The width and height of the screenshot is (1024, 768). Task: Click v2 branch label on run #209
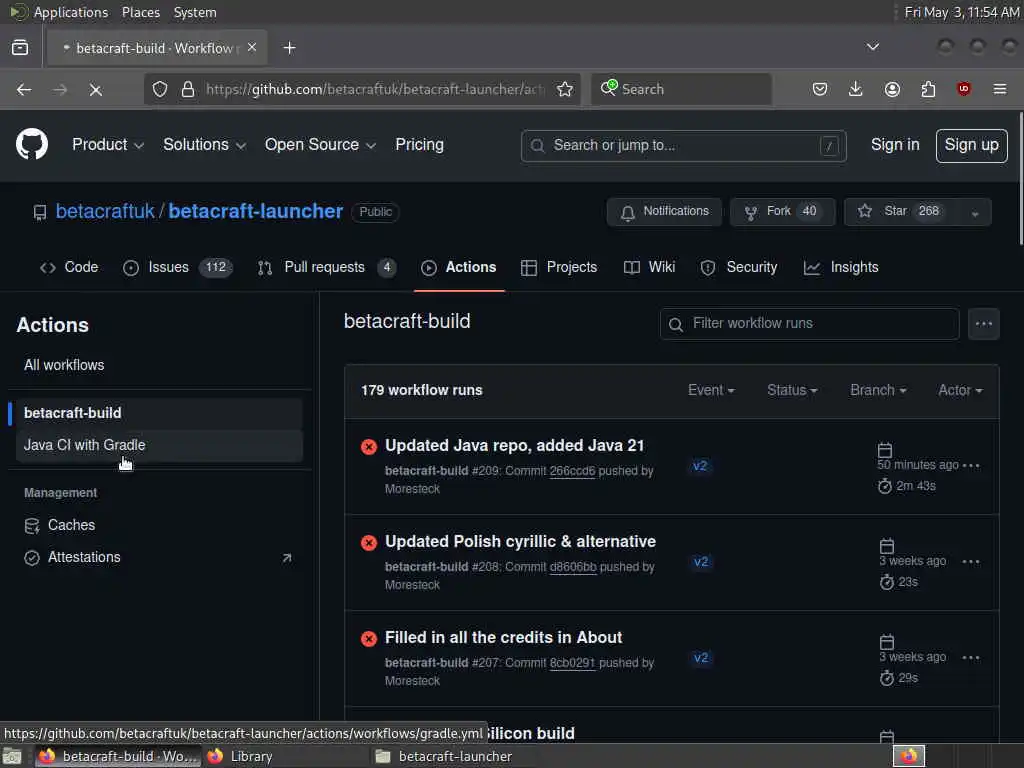(x=699, y=466)
